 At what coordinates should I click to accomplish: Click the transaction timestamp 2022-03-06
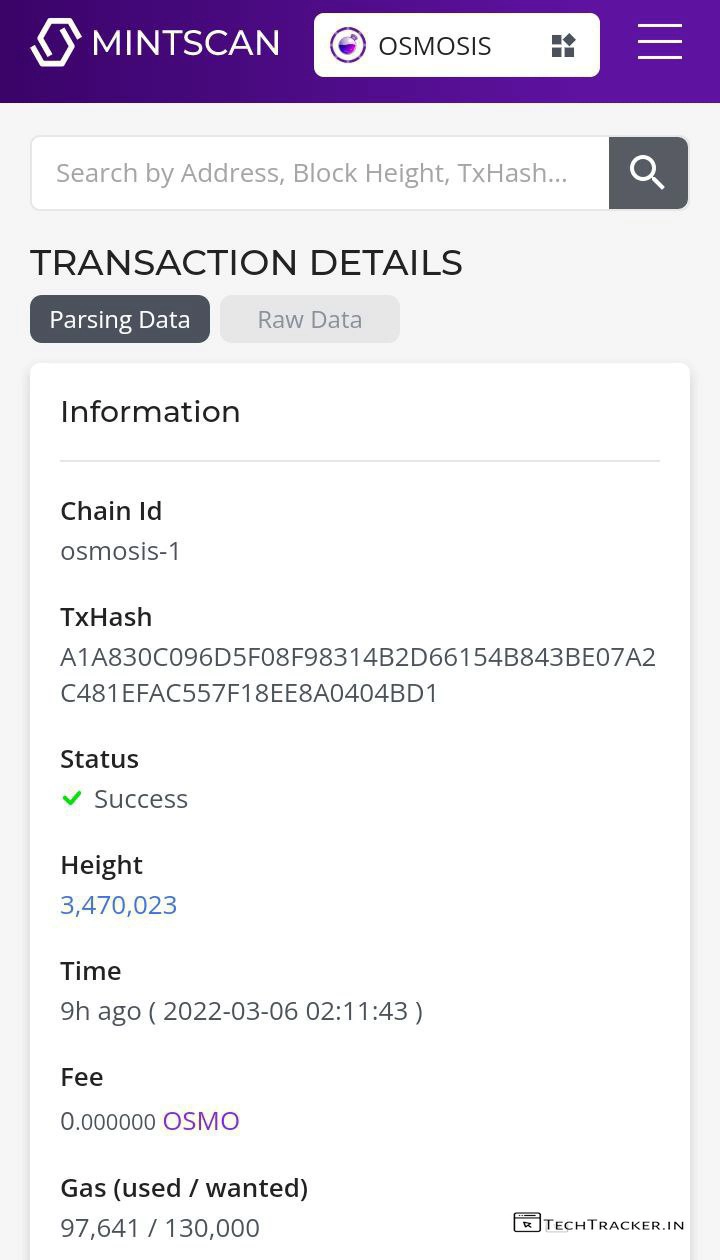(x=285, y=1010)
